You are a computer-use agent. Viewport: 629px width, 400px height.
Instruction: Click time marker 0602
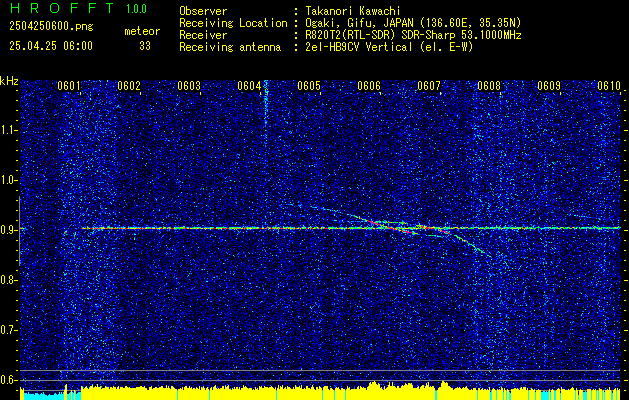129,86
